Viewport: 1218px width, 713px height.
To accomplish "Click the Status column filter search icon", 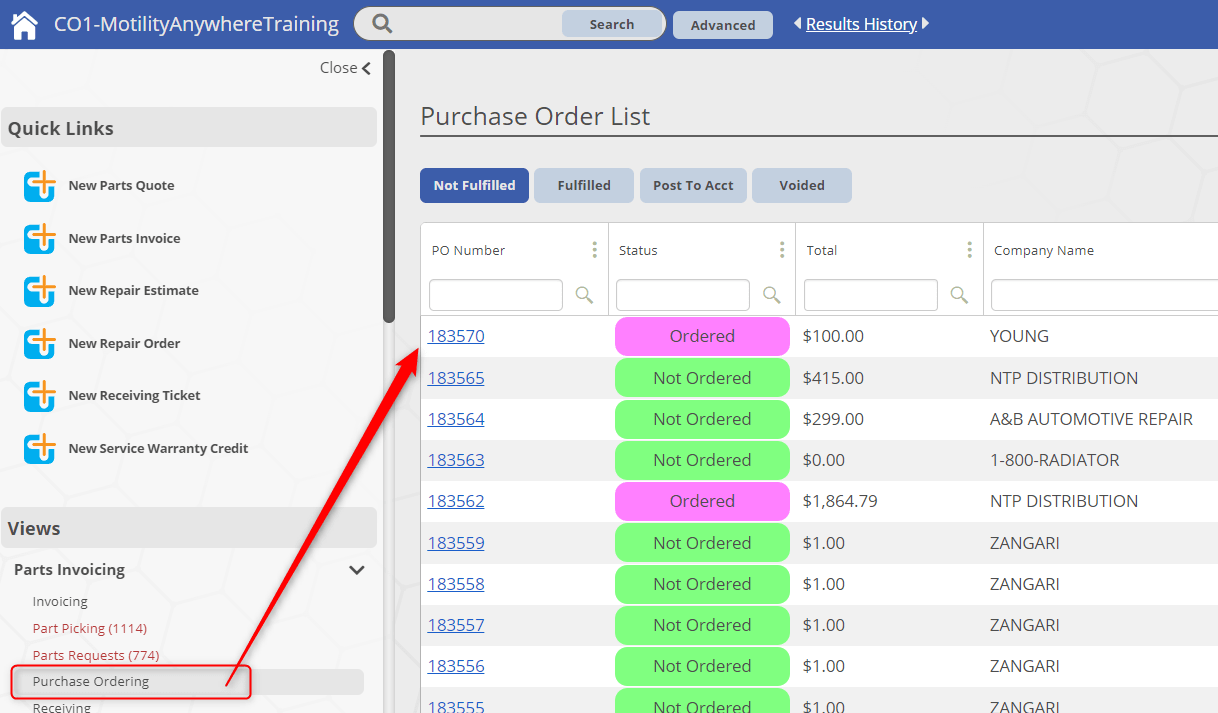I will 771,295.
